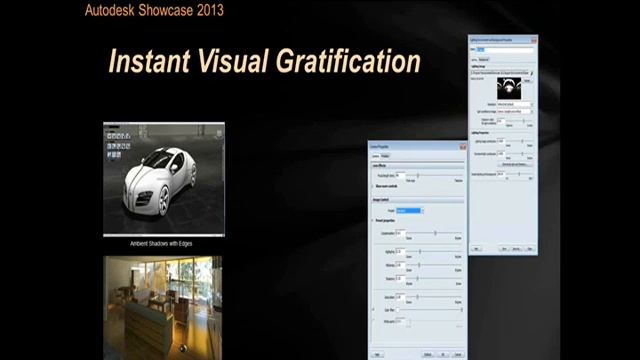
Task: Click the Name field in lighting dialog
Action: [504, 50]
